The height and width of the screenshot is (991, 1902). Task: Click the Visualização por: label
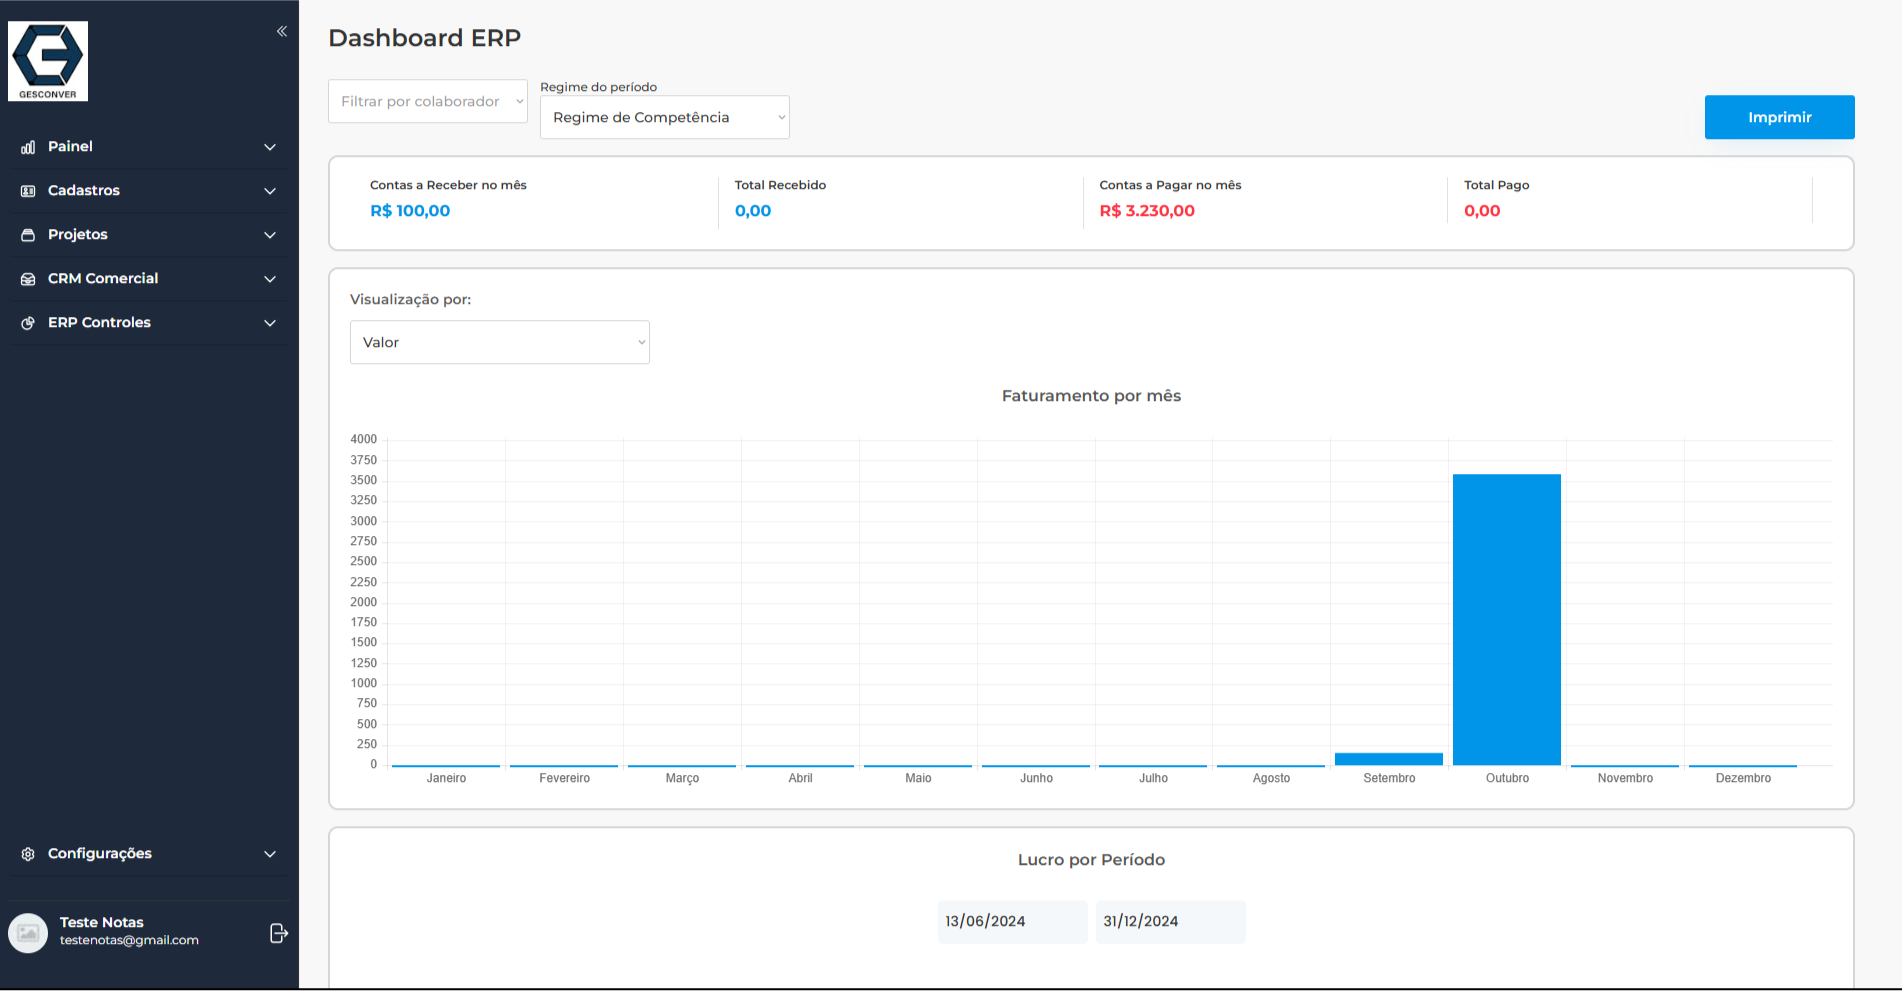pos(410,299)
